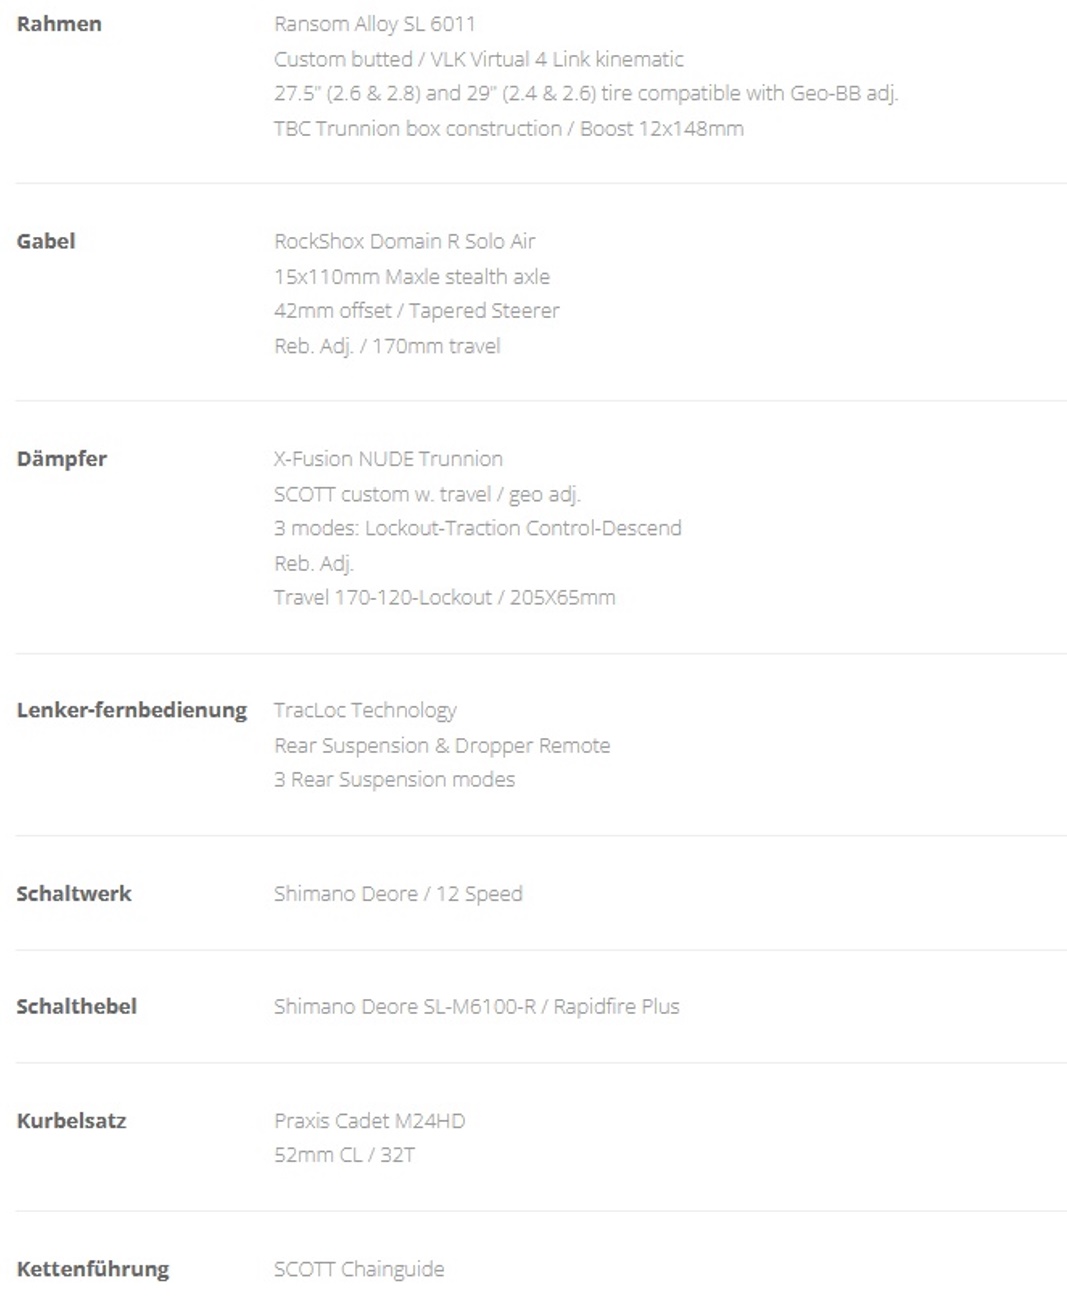
Task: Click TracLoc Technology text
Action: pyautogui.click(x=365, y=711)
